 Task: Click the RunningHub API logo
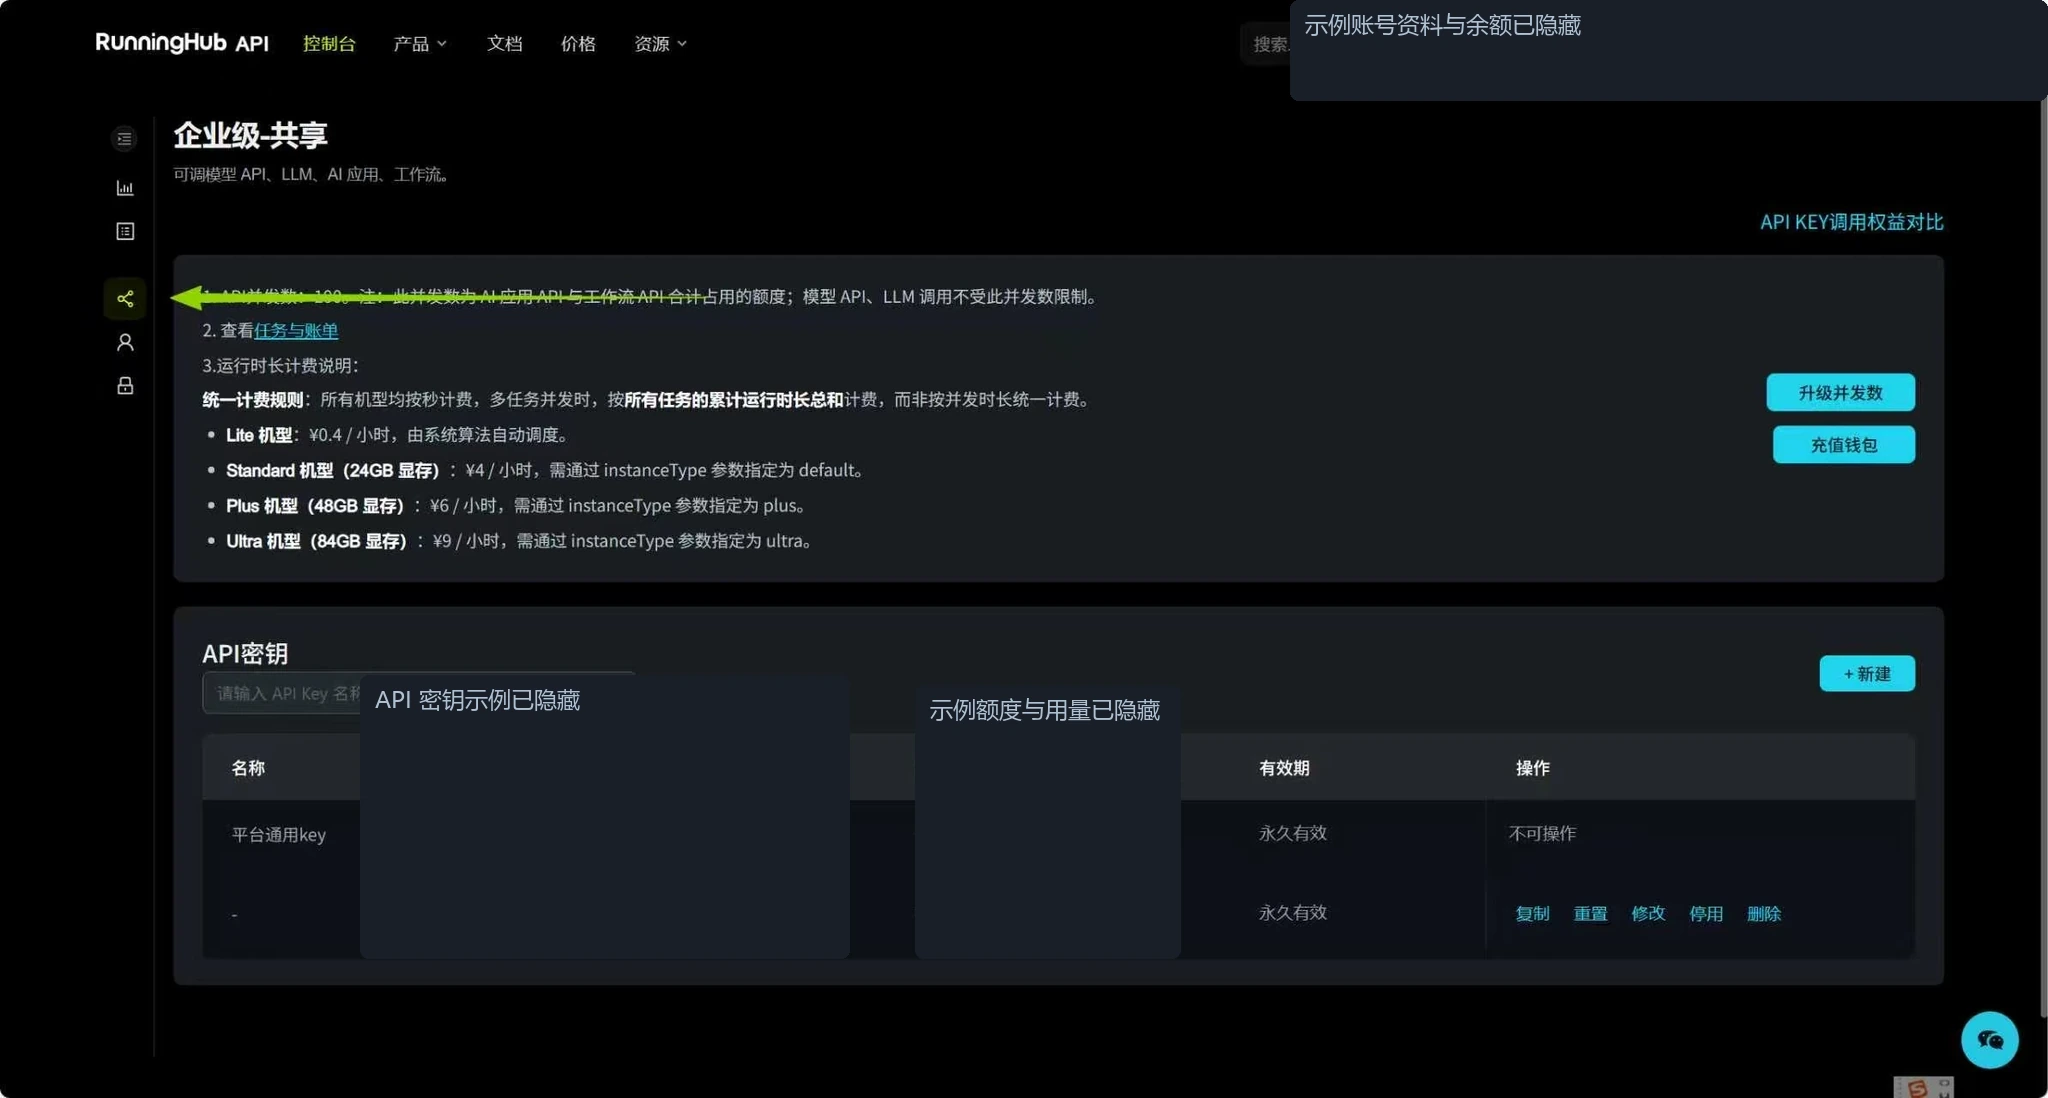(182, 43)
